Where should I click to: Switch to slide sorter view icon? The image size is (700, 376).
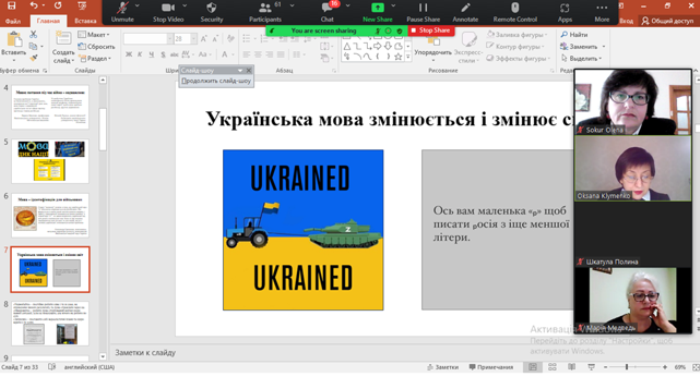pos(552,367)
